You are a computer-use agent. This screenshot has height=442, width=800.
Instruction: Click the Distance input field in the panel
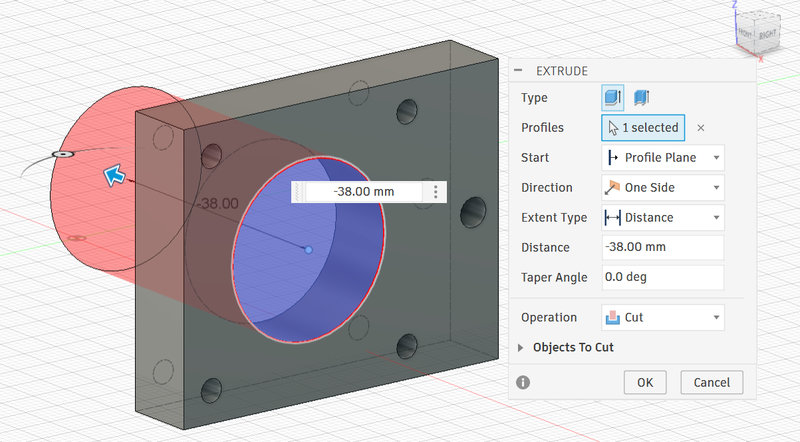click(663, 248)
